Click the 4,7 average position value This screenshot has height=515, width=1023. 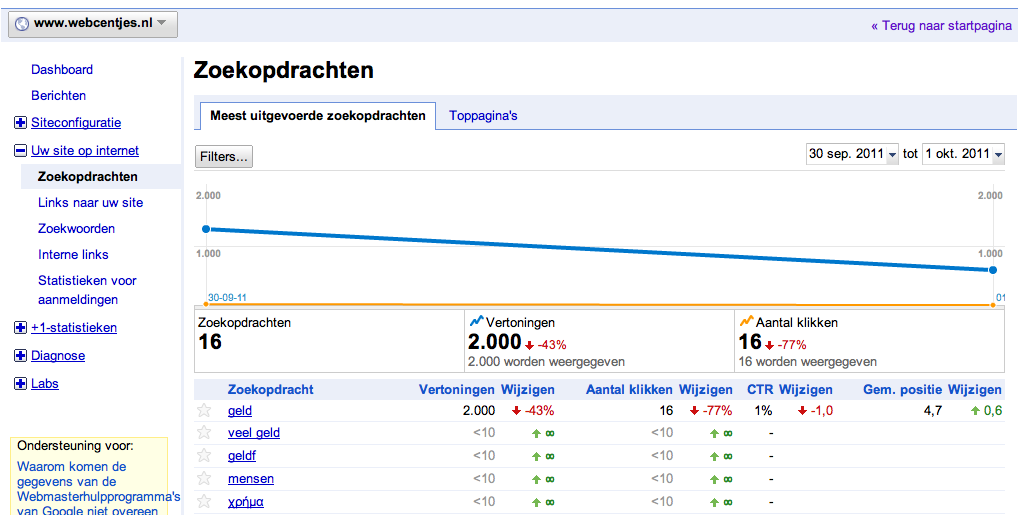coord(933,411)
